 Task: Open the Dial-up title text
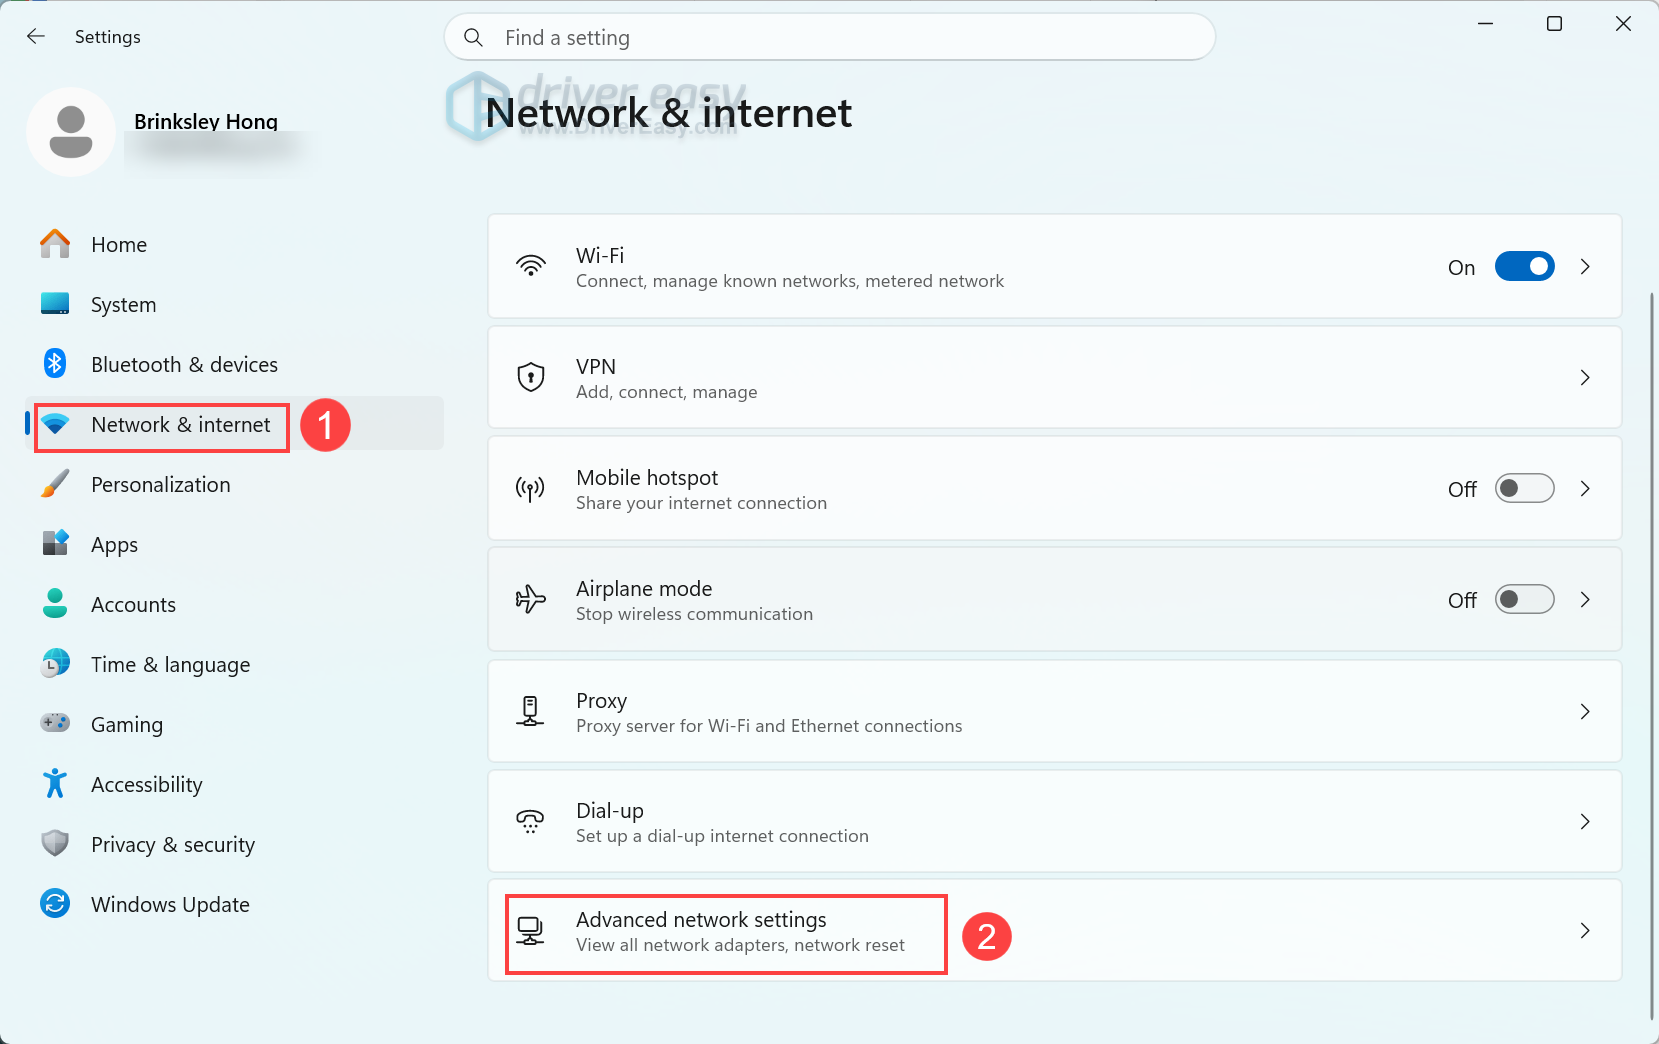[x=610, y=811]
